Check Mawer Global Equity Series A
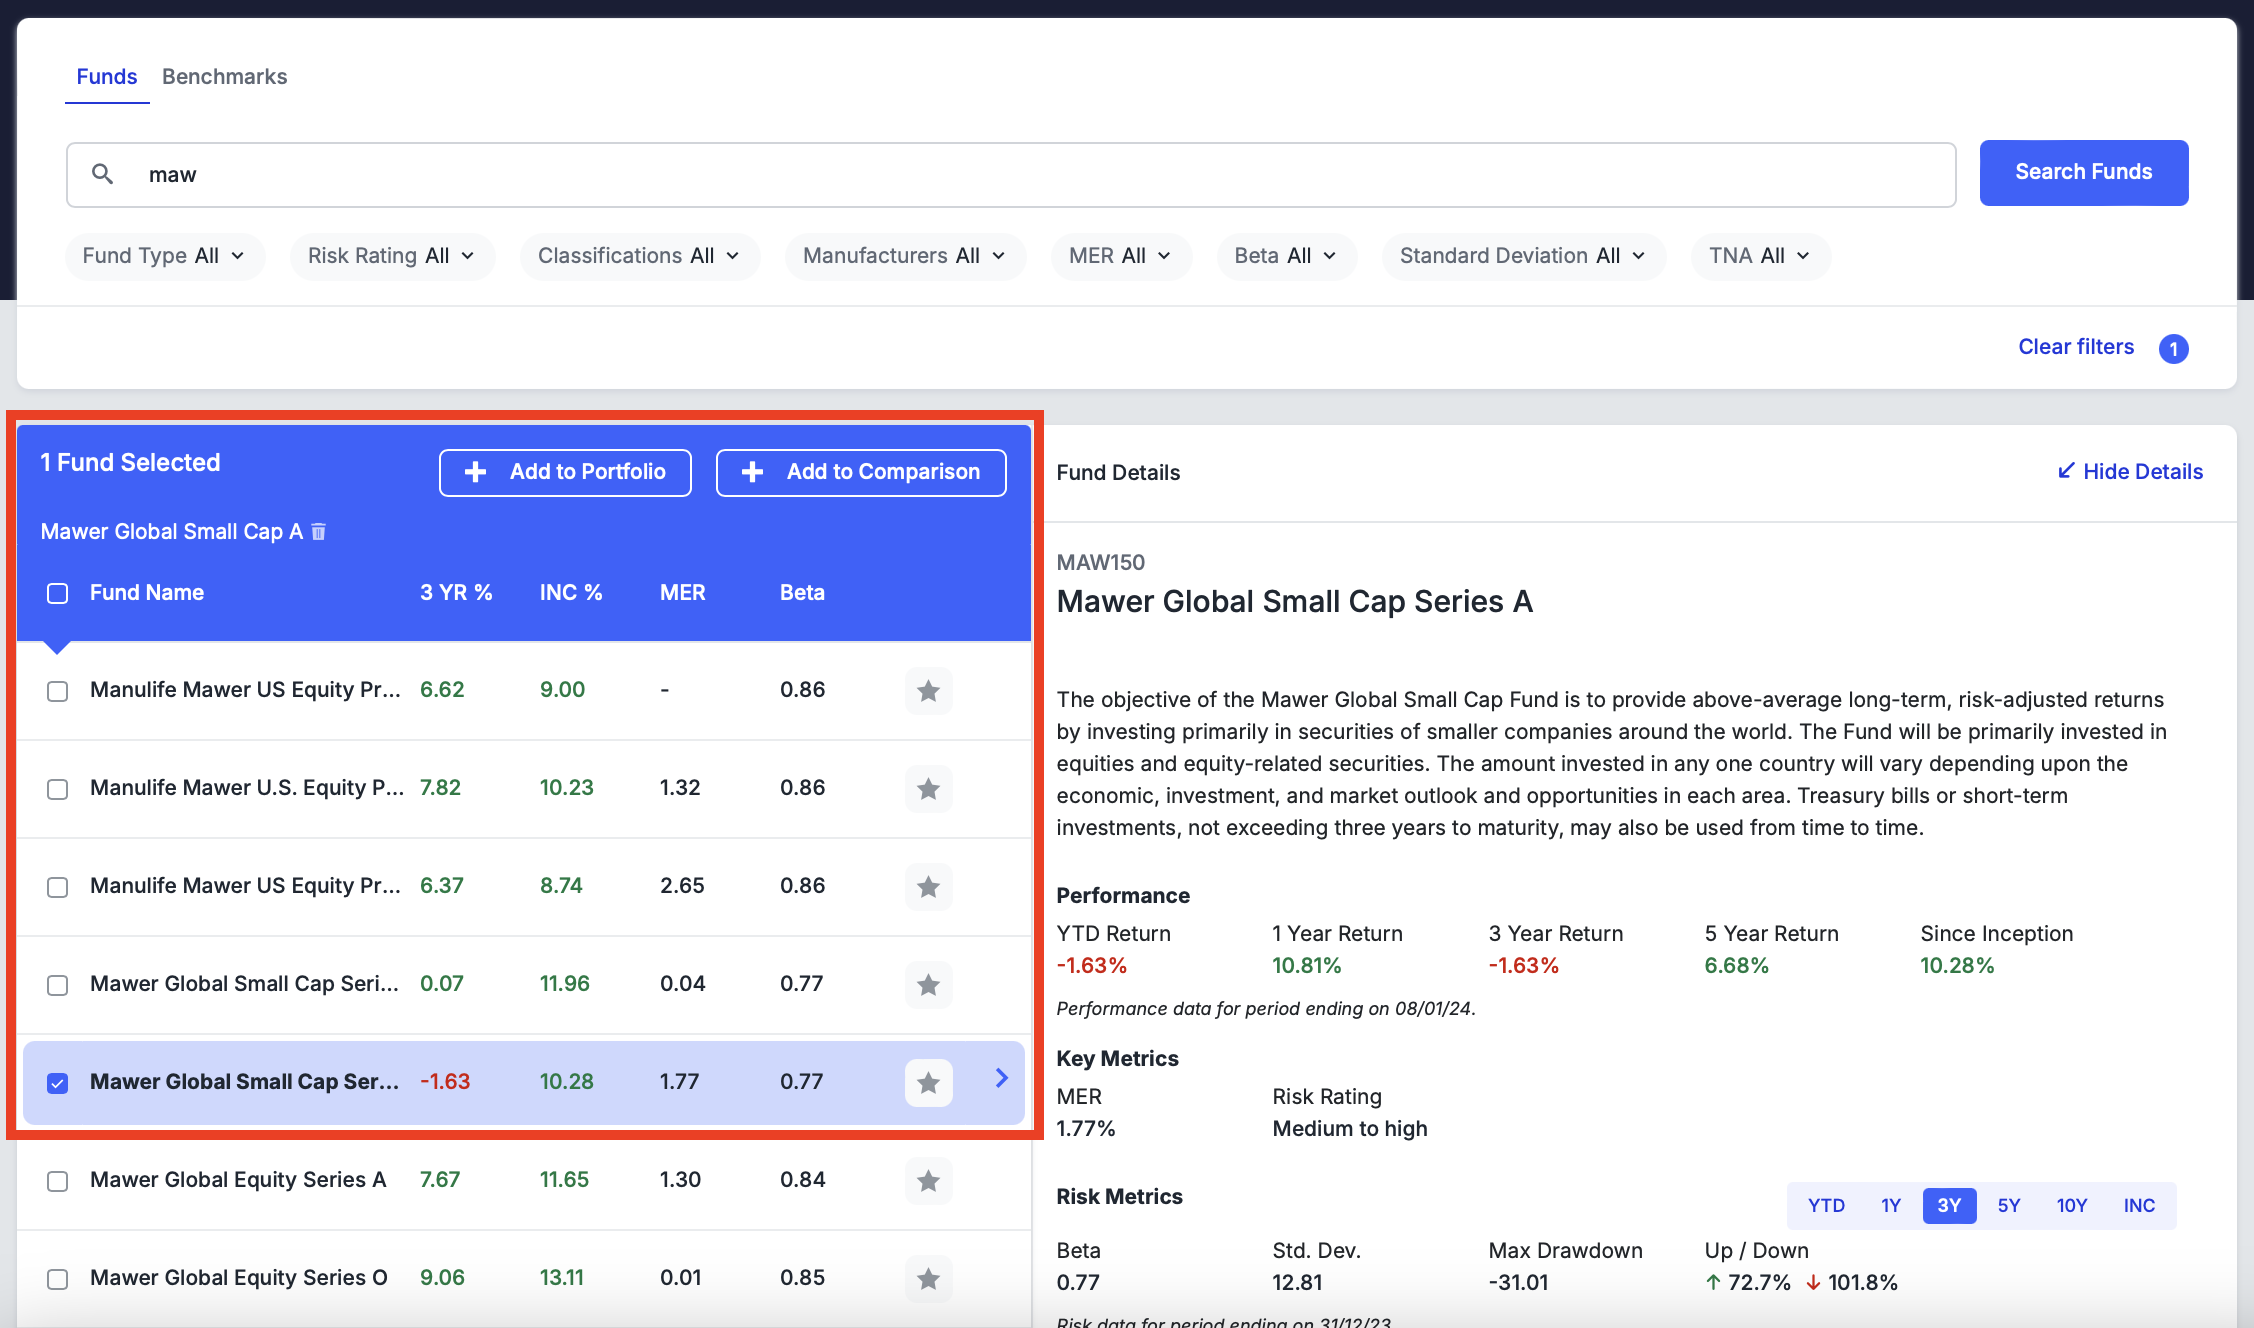This screenshot has width=2254, height=1328. click(x=58, y=1181)
